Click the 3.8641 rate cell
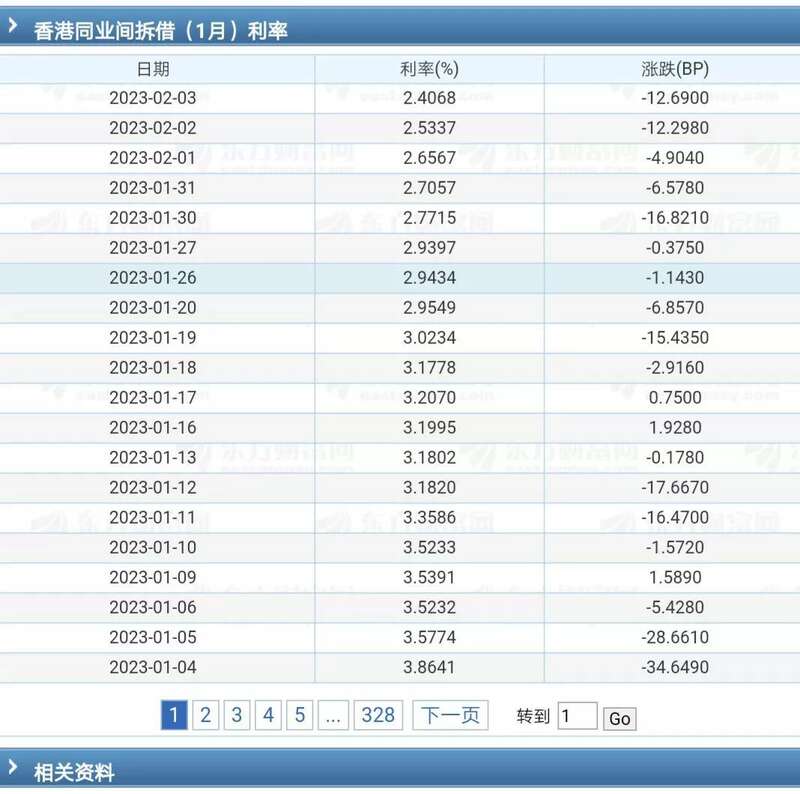 pyautogui.click(x=429, y=667)
